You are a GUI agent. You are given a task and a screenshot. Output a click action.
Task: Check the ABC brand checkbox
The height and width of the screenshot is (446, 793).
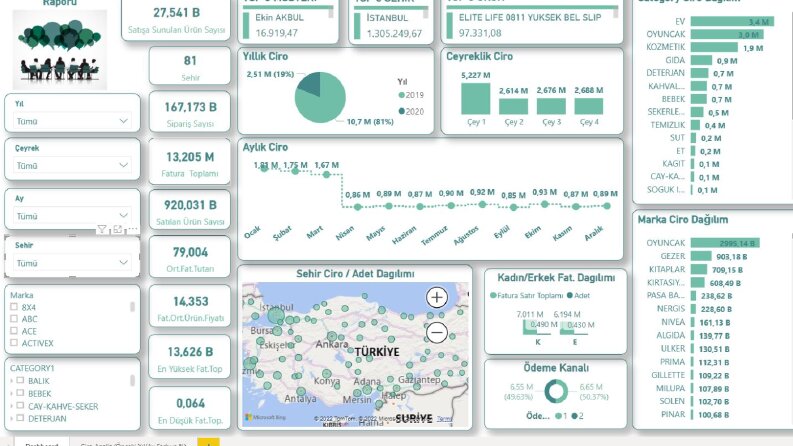14,319
